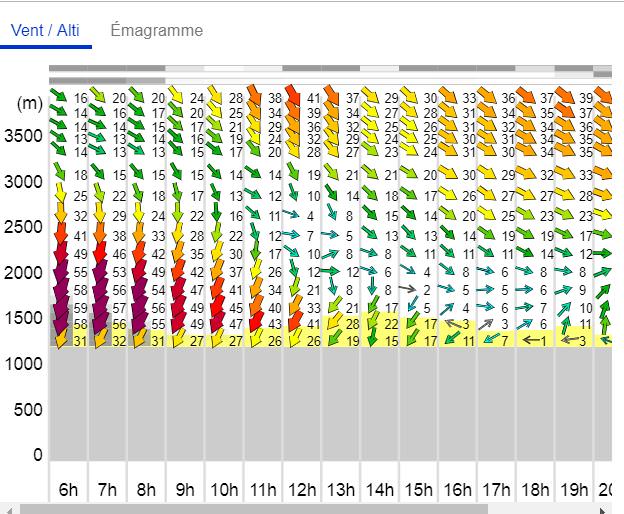Click the right arrow of horizontal scrollbar
The image size is (624, 514).
click(x=604, y=510)
